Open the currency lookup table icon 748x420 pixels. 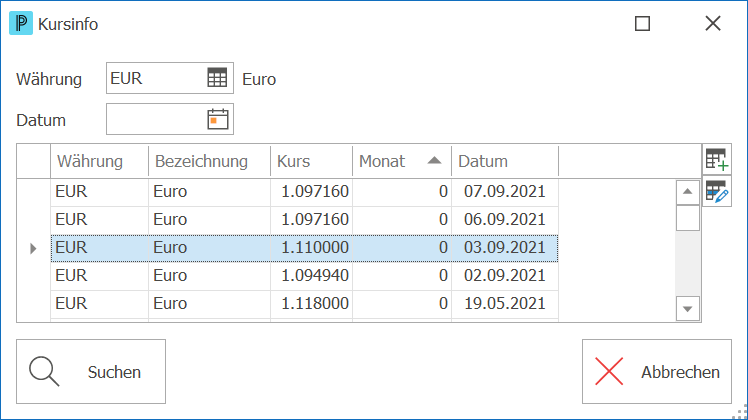[x=217, y=77]
